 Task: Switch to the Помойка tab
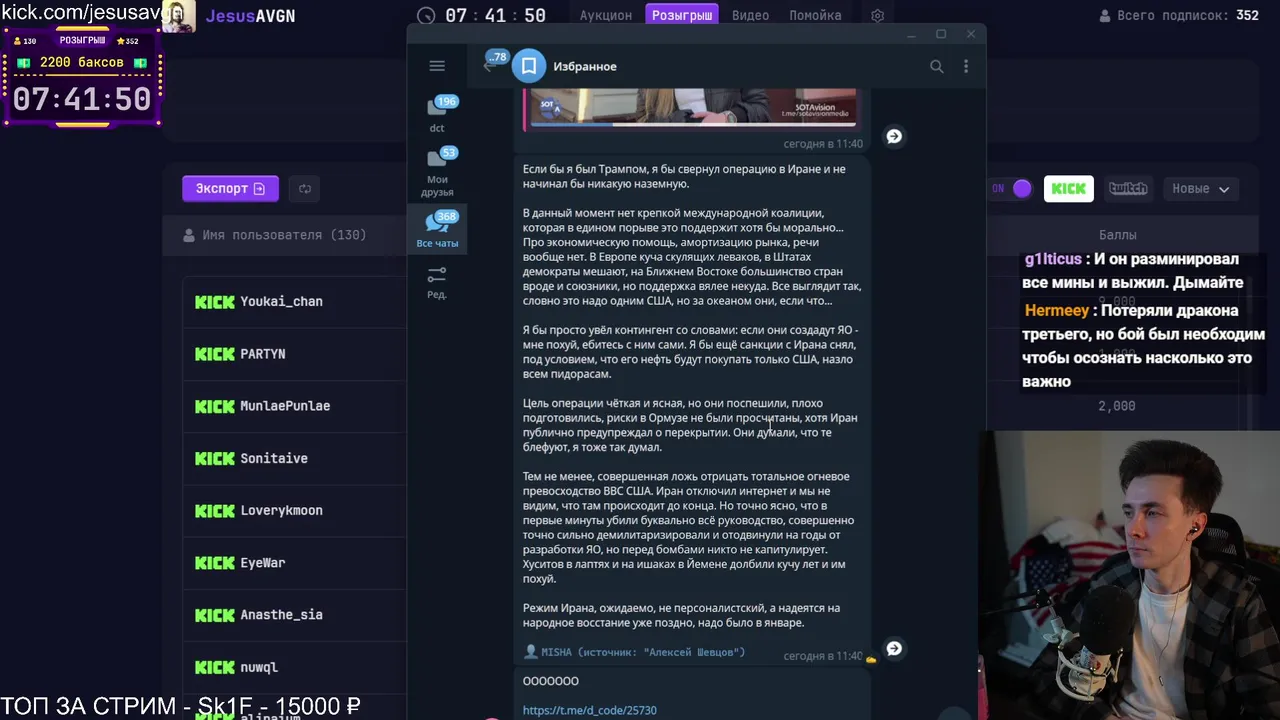tap(815, 16)
